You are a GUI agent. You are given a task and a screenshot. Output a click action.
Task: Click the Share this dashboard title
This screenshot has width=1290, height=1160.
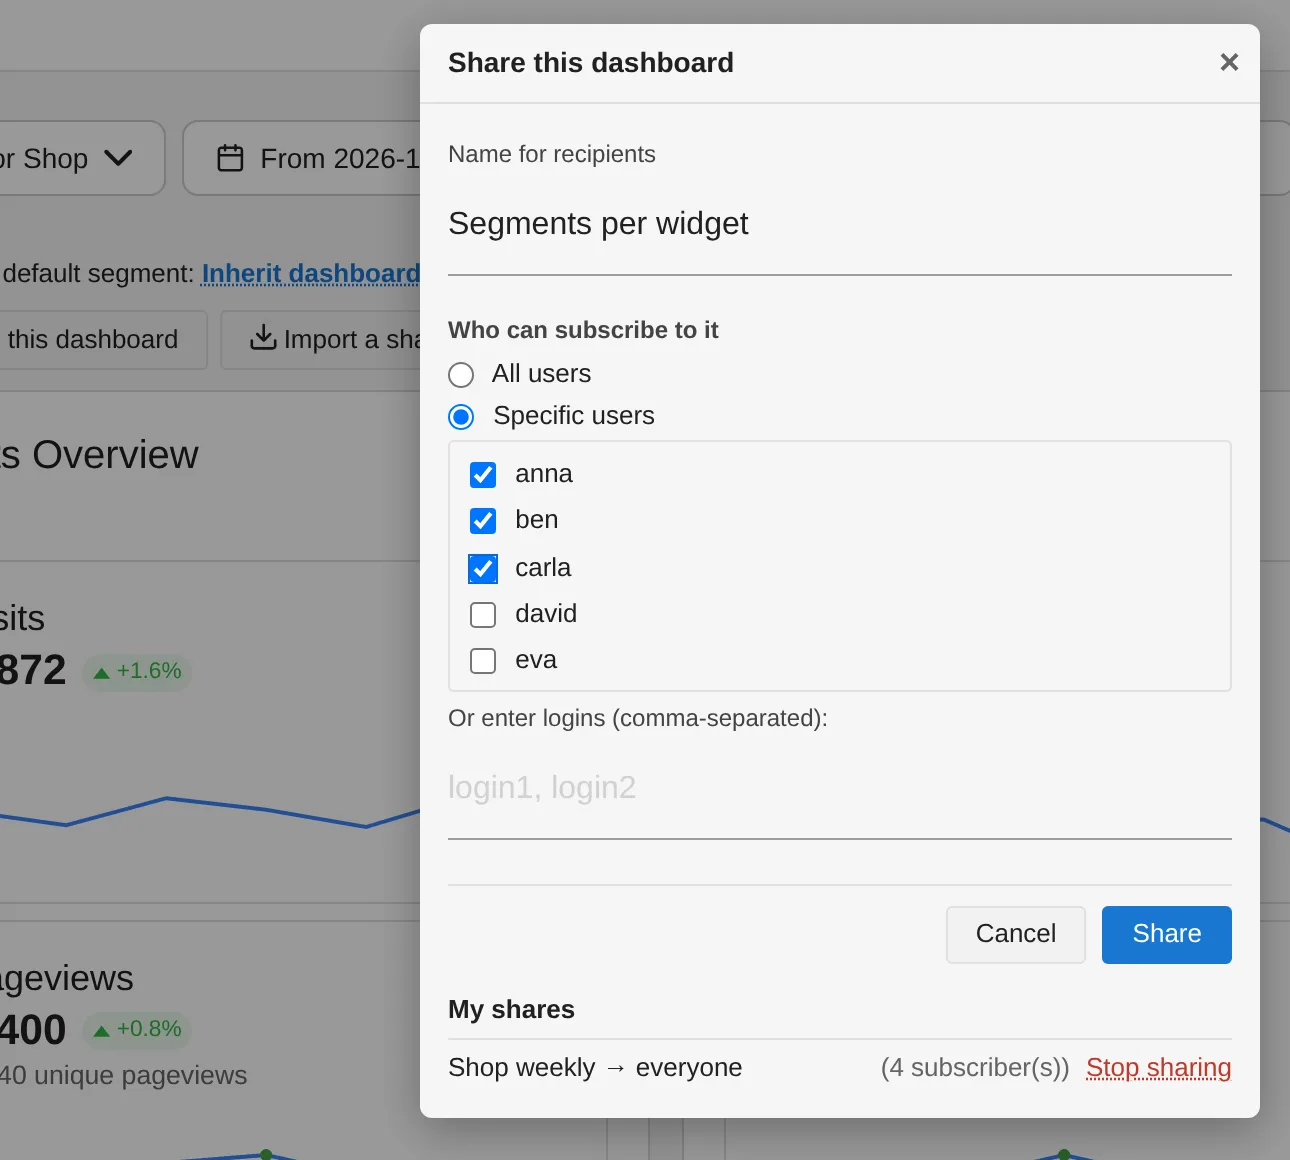(x=591, y=62)
